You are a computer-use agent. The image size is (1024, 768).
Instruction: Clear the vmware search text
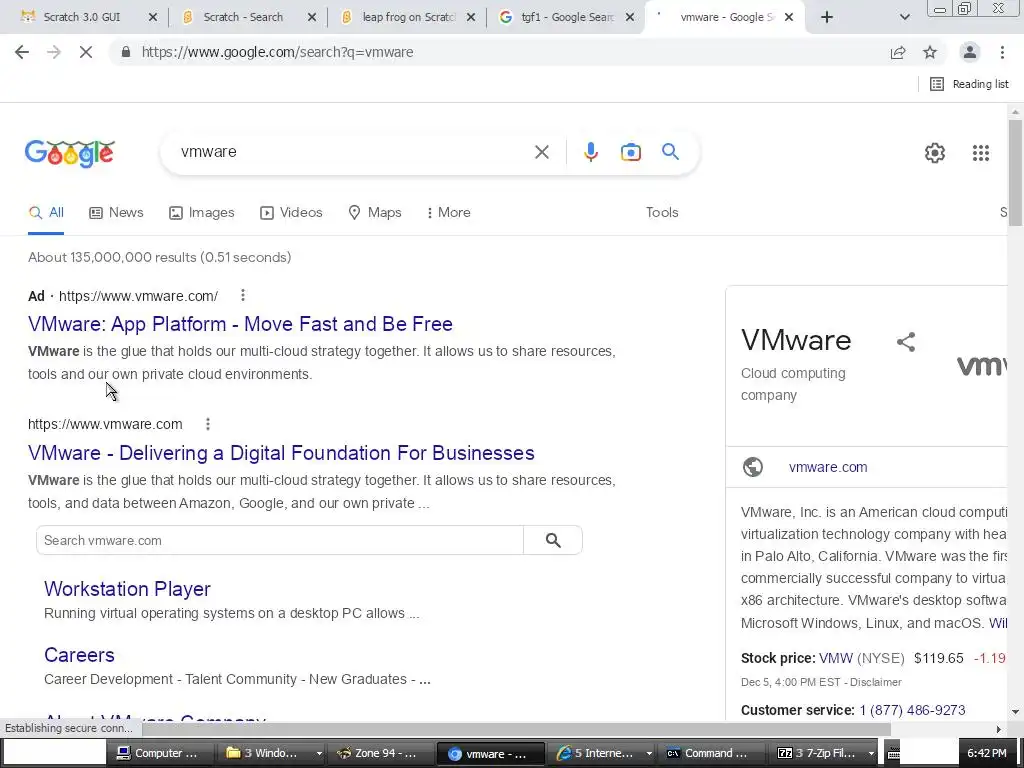pos(541,152)
